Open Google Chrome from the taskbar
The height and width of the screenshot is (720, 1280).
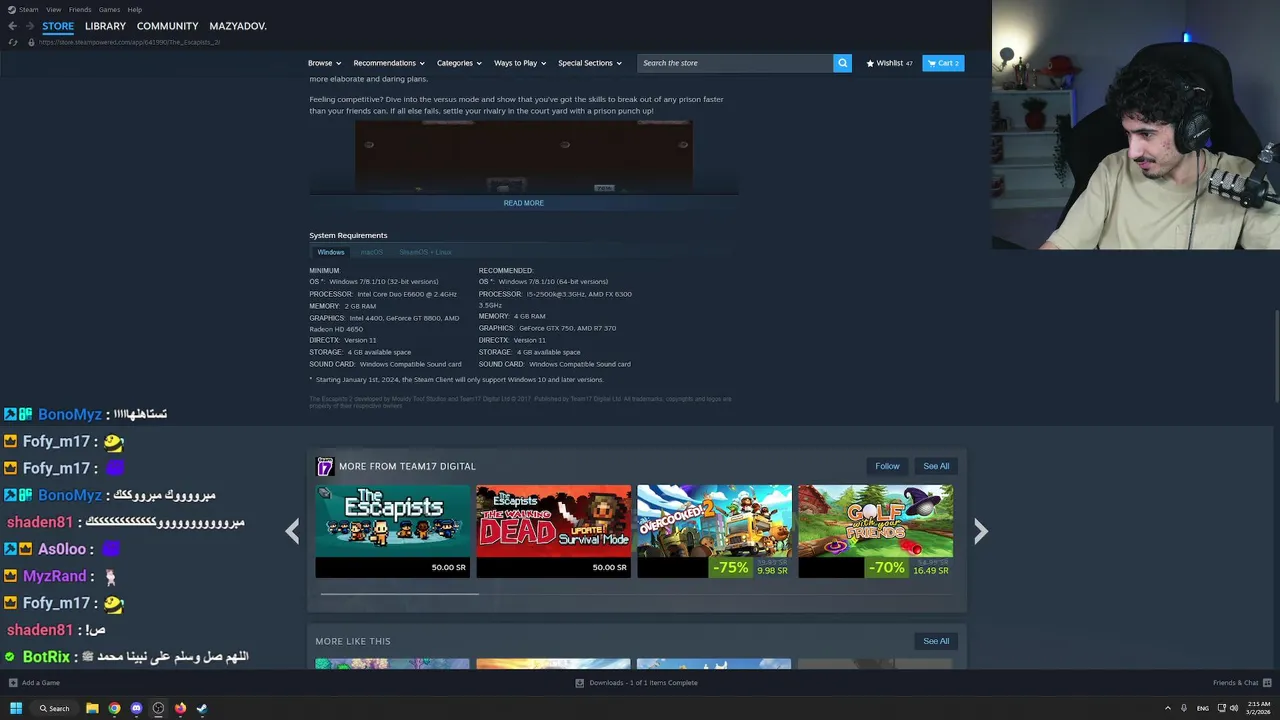coord(114,708)
